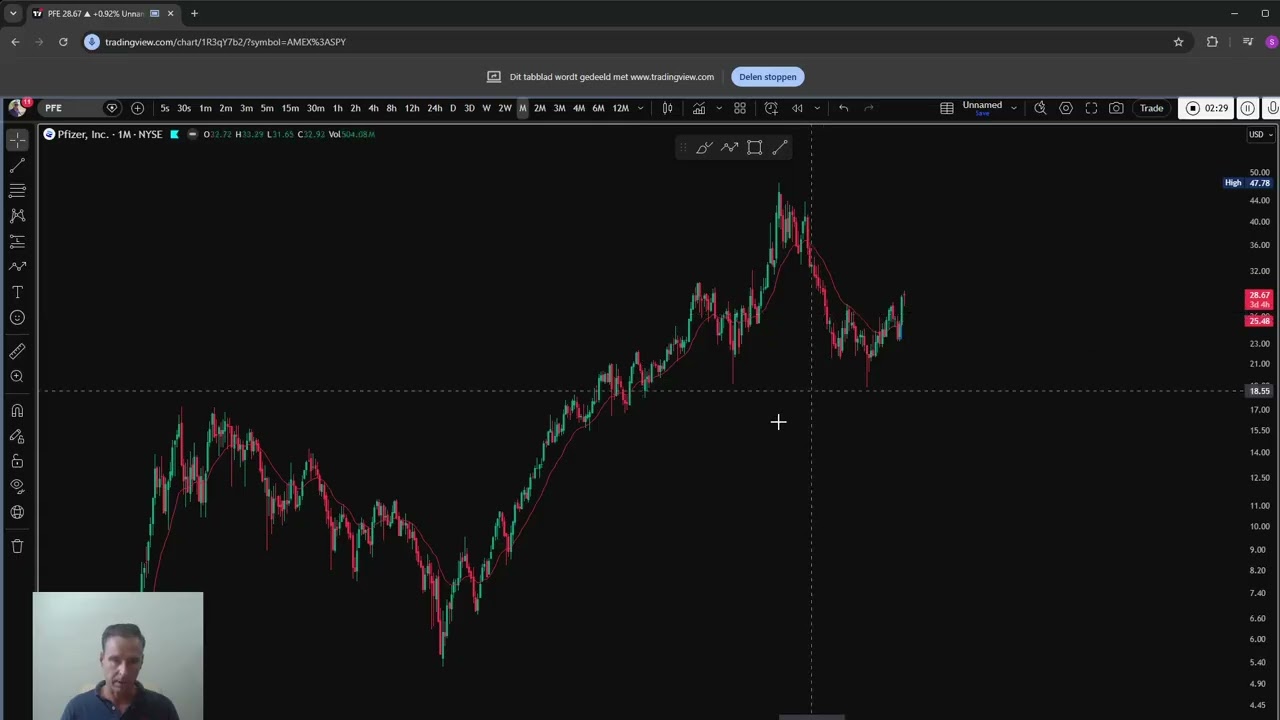
Task: Open the chart settings hexagon icon
Action: pos(1066,108)
